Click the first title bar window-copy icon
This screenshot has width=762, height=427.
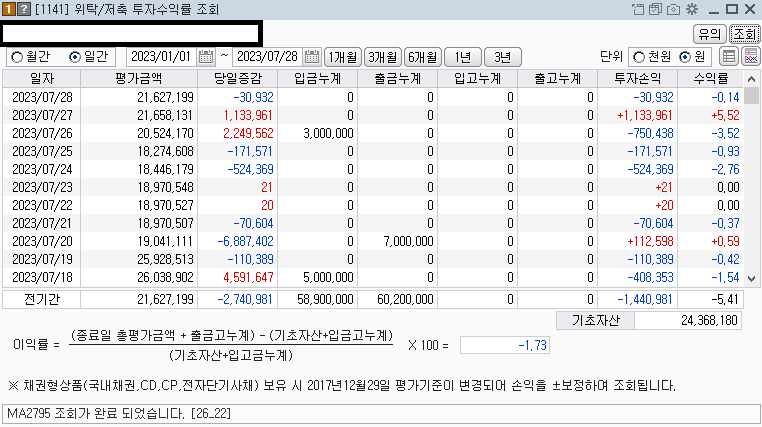coord(638,9)
